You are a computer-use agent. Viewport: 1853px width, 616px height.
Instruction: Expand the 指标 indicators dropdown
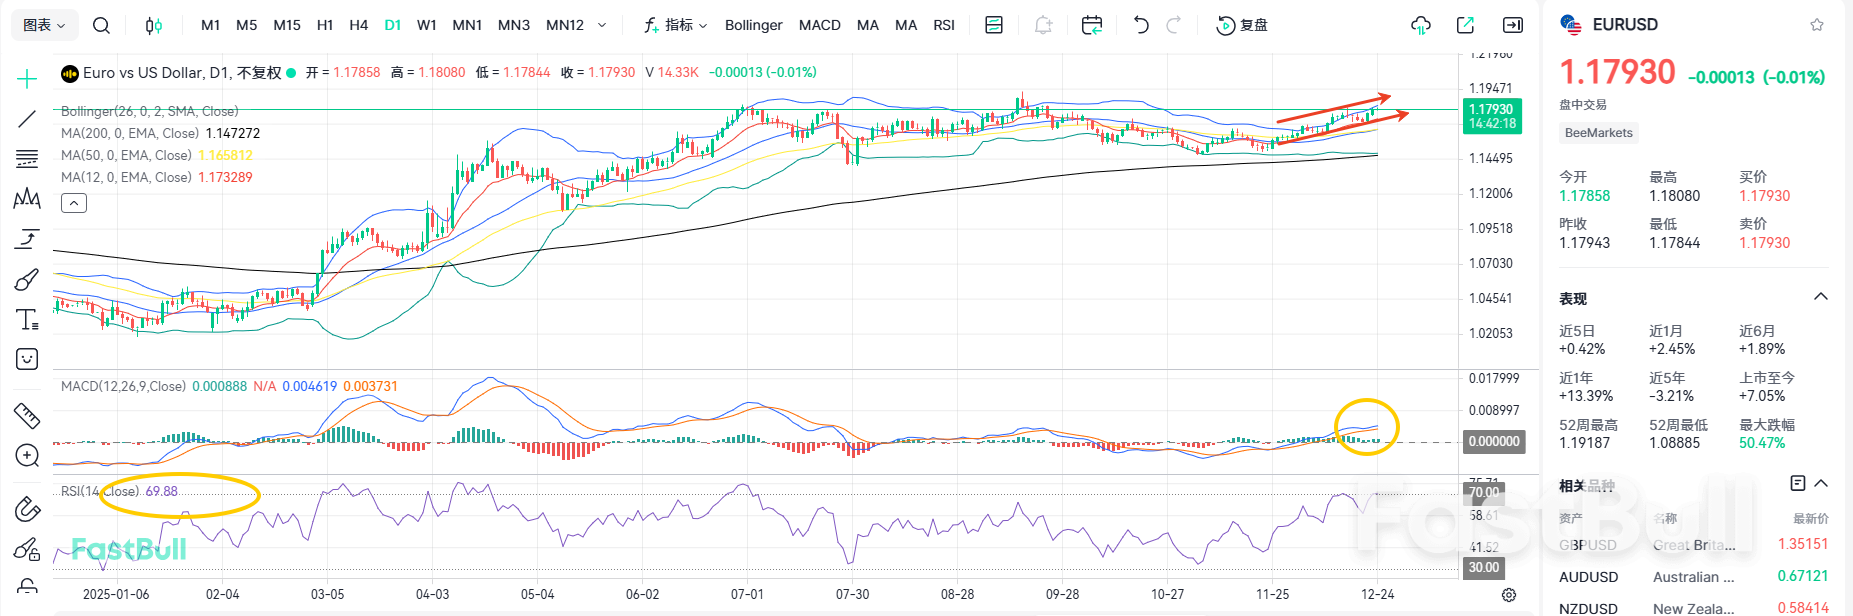click(x=676, y=25)
